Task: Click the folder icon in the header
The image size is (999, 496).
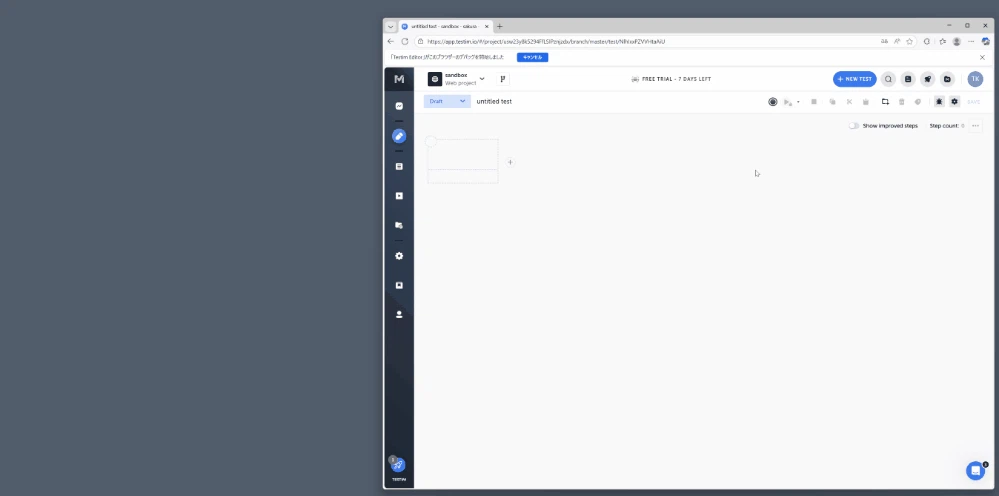Action: point(947,79)
